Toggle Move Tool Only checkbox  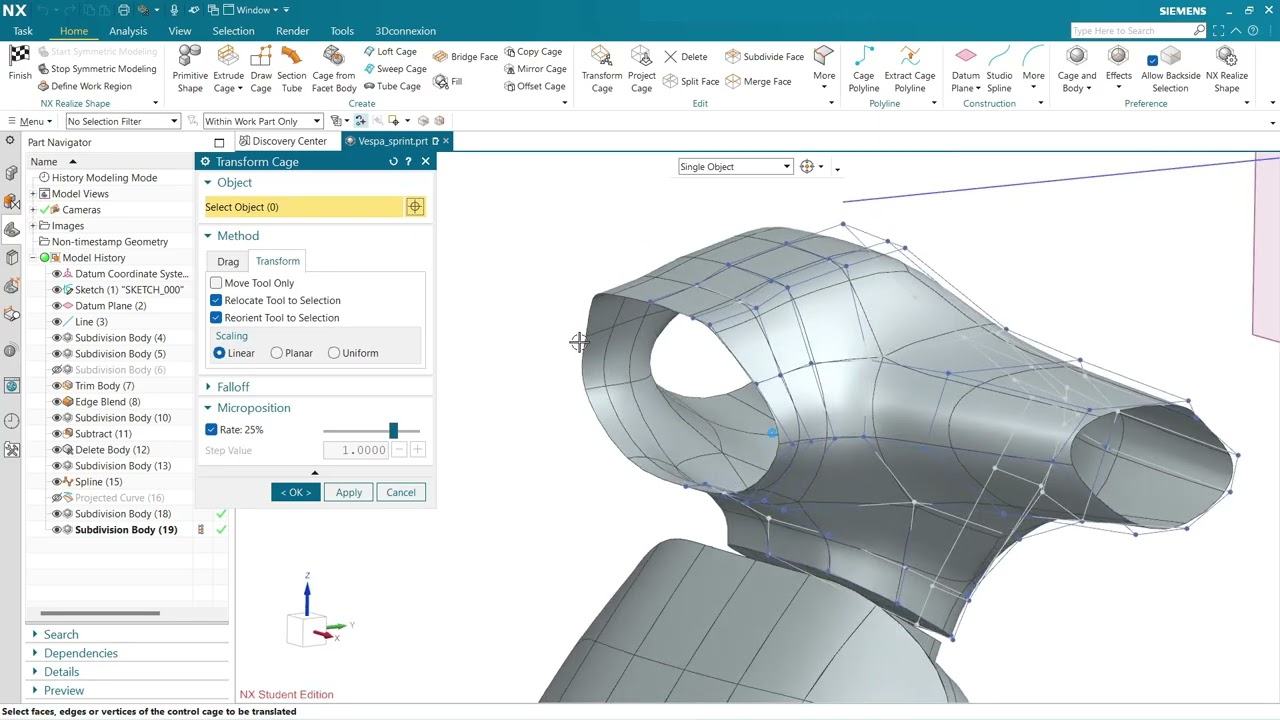point(216,283)
